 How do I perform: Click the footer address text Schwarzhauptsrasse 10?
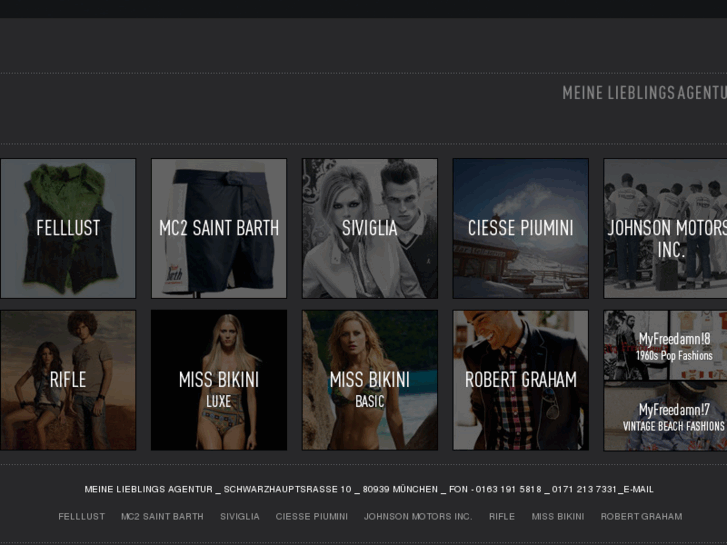pyautogui.click(x=287, y=489)
